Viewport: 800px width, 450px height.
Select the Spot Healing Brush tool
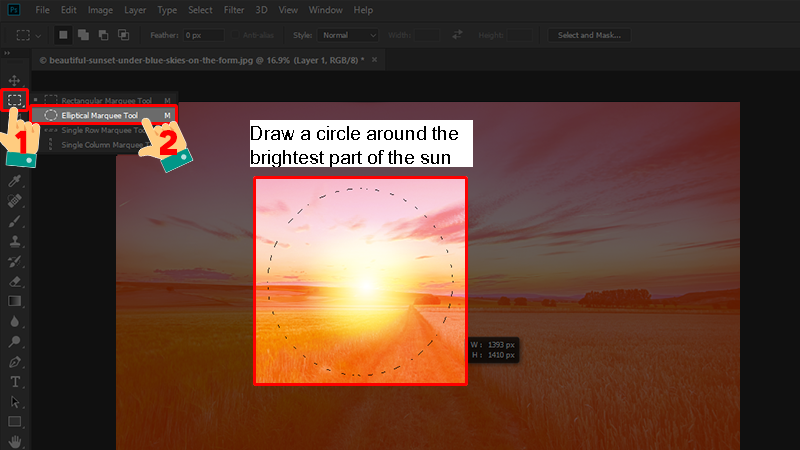(14, 201)
